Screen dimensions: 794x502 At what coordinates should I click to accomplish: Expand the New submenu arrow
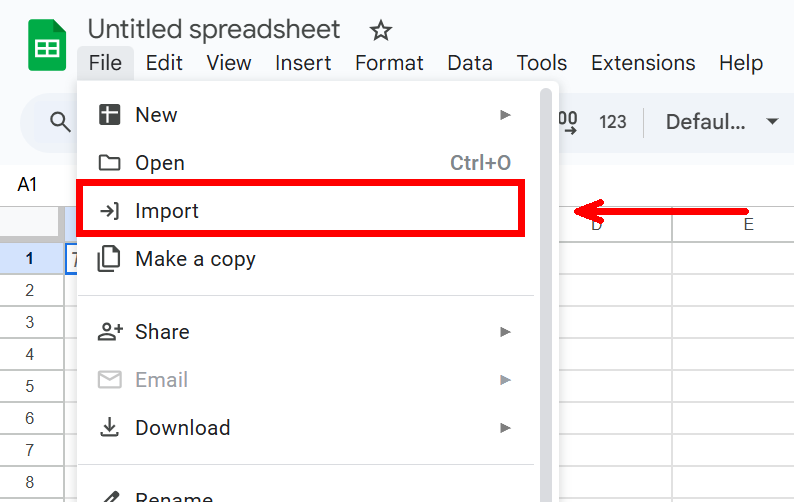[x=506, y=115]
